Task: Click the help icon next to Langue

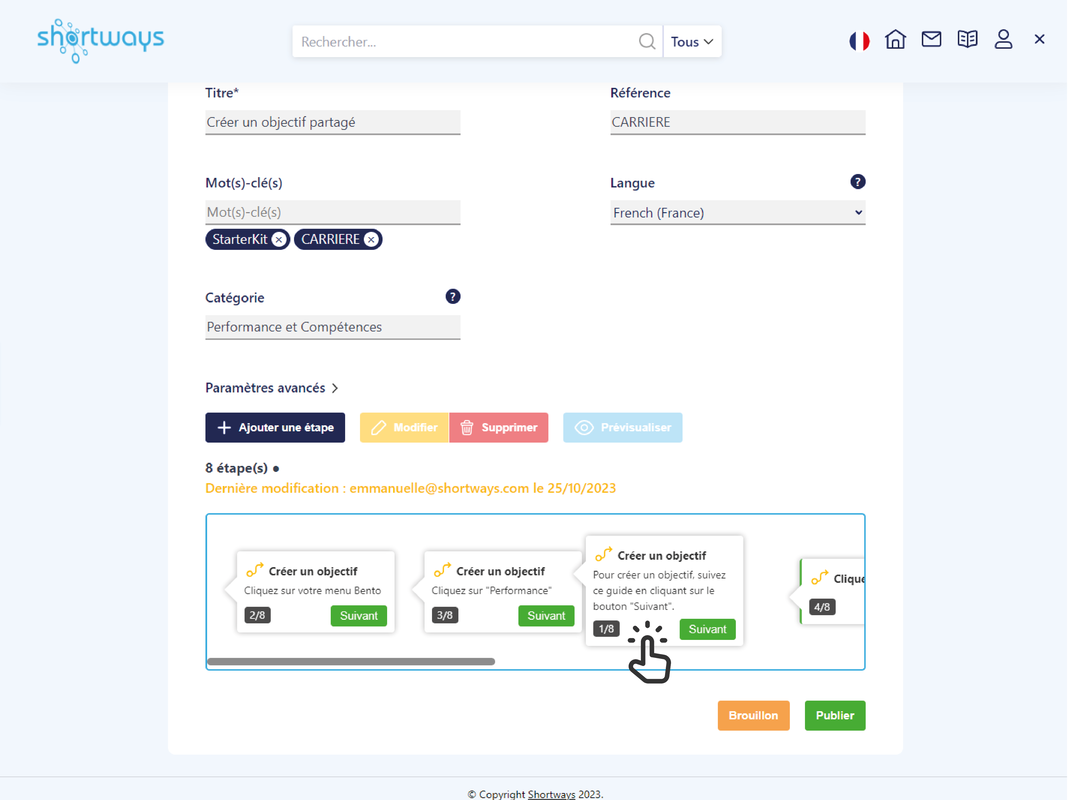Action: [858, 182]
